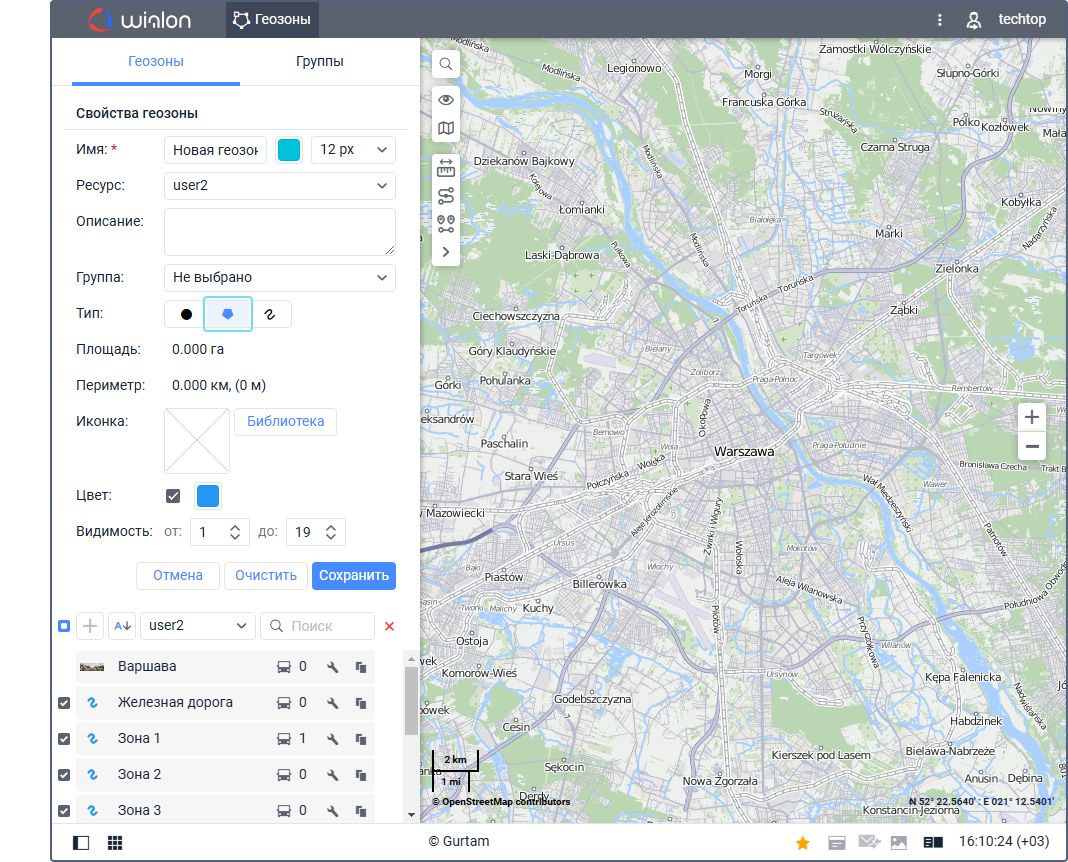Select the line geofence type
Screen dimensions: 1068x862
(270, 314)
